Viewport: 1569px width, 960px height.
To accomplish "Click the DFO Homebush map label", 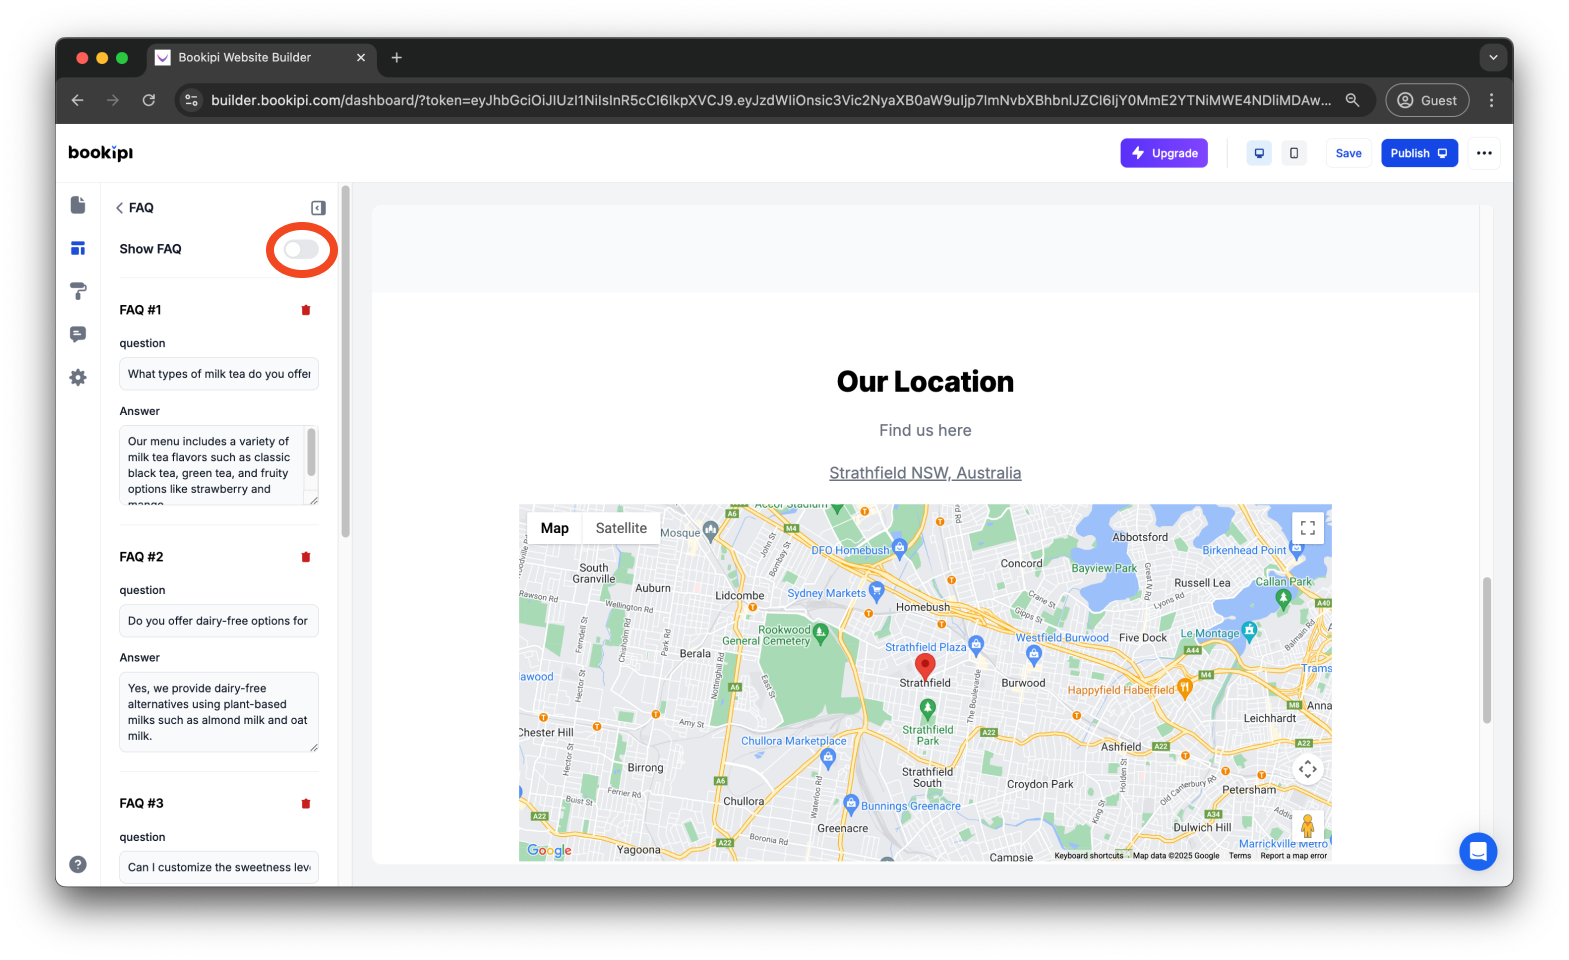I will [x=850, y=550].
